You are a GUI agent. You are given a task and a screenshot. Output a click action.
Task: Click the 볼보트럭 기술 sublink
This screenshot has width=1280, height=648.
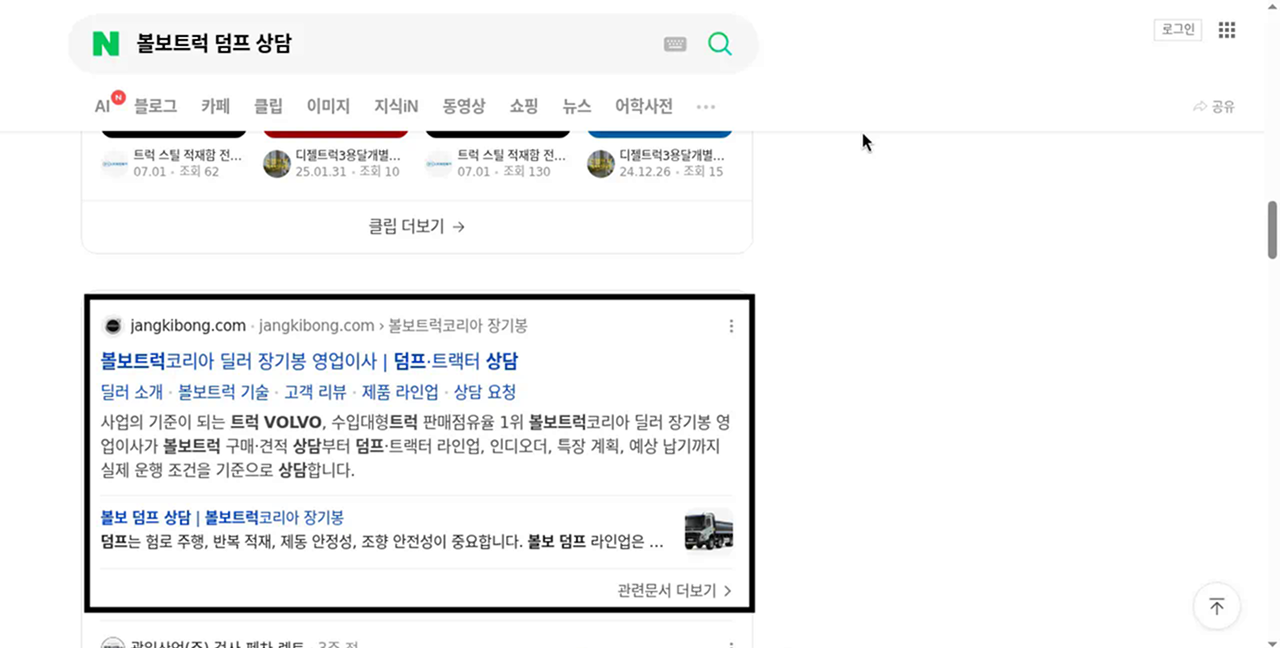point(224,392)
